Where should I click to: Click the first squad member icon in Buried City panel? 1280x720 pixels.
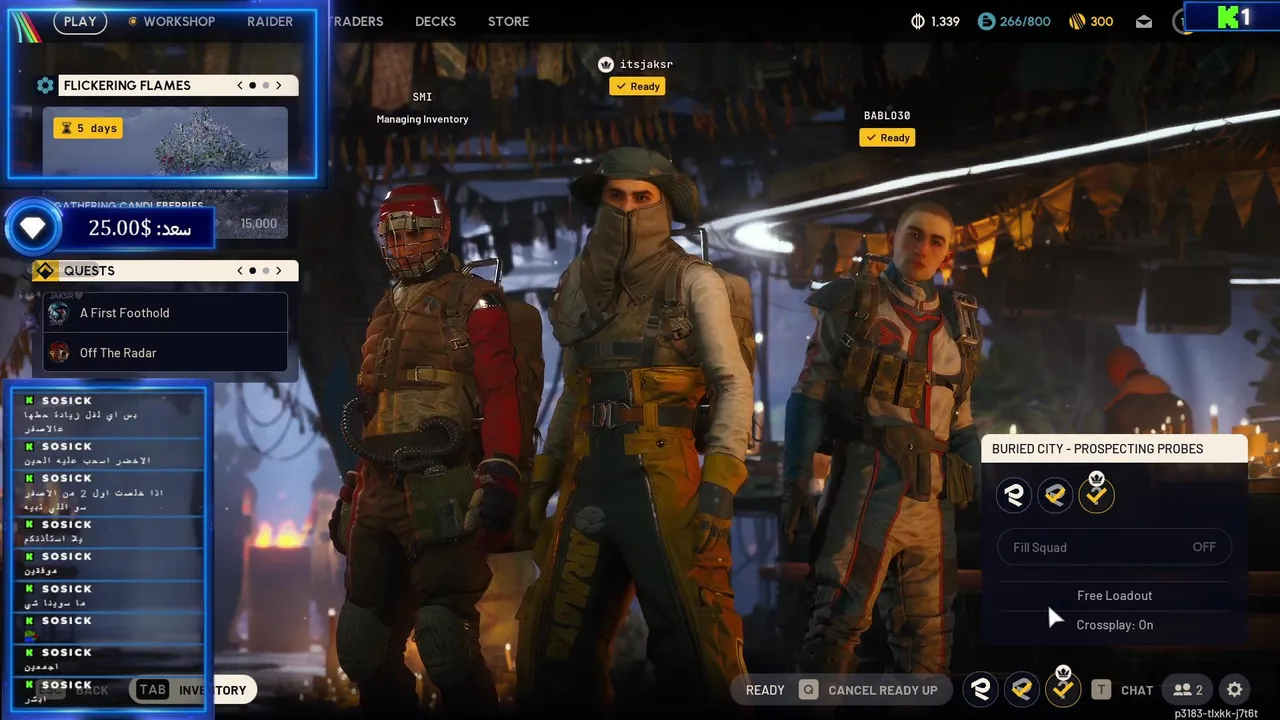(1014, 495)
